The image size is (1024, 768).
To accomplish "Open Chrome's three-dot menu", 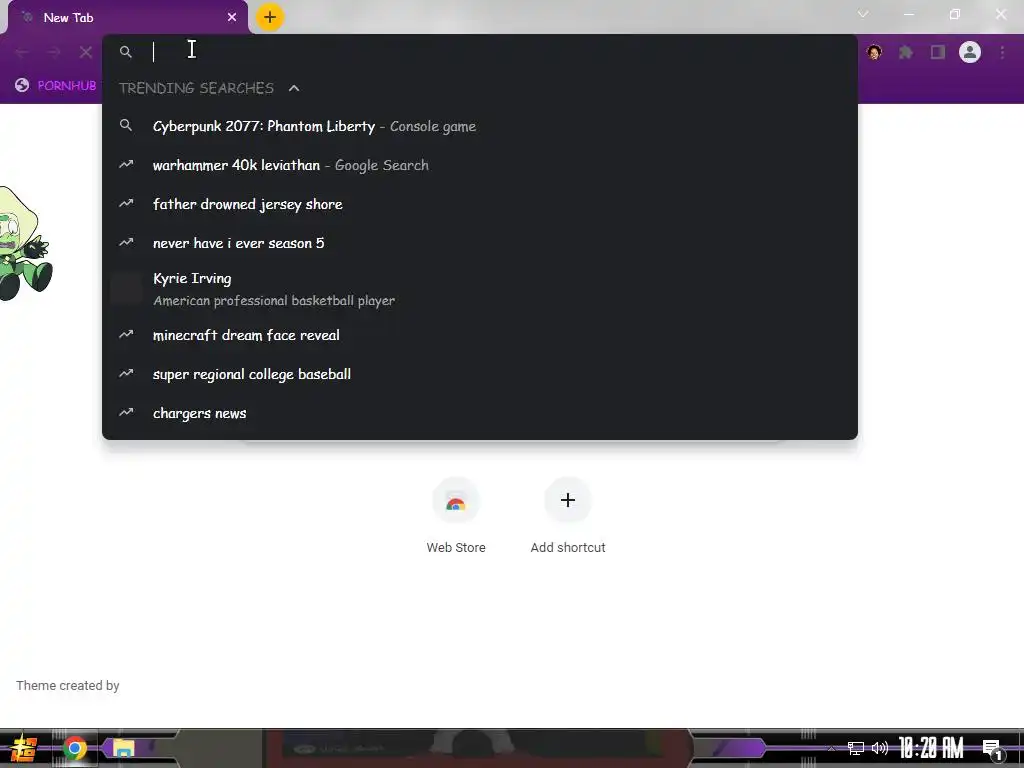I will (x=1002, y=52).
